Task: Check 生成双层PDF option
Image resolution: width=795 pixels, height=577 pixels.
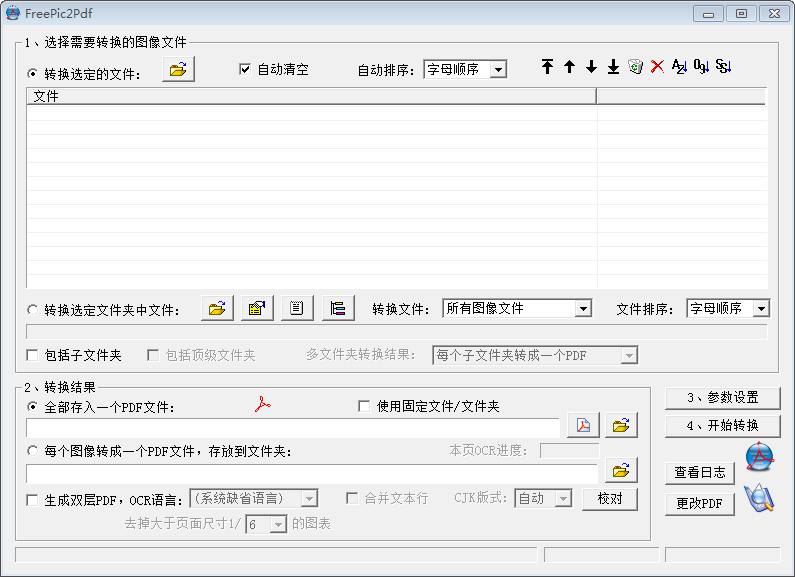Action: point(33,499)
